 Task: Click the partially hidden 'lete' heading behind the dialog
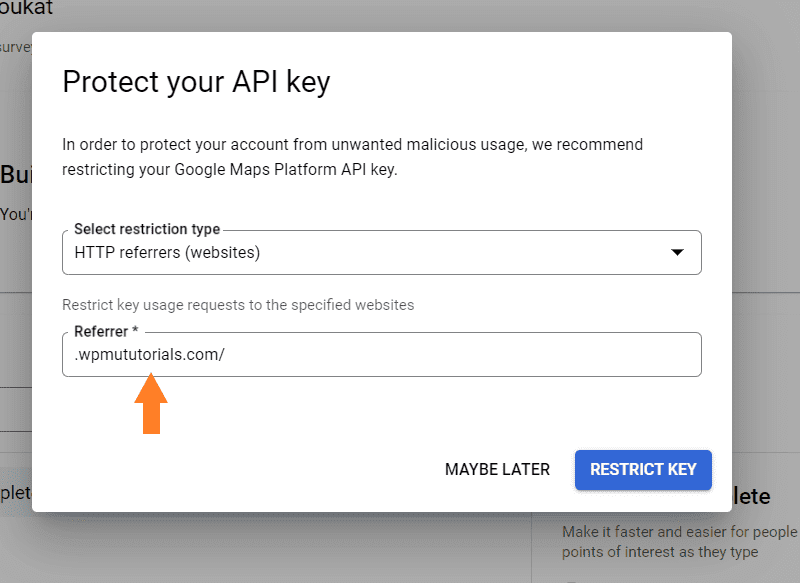point(751,496)
